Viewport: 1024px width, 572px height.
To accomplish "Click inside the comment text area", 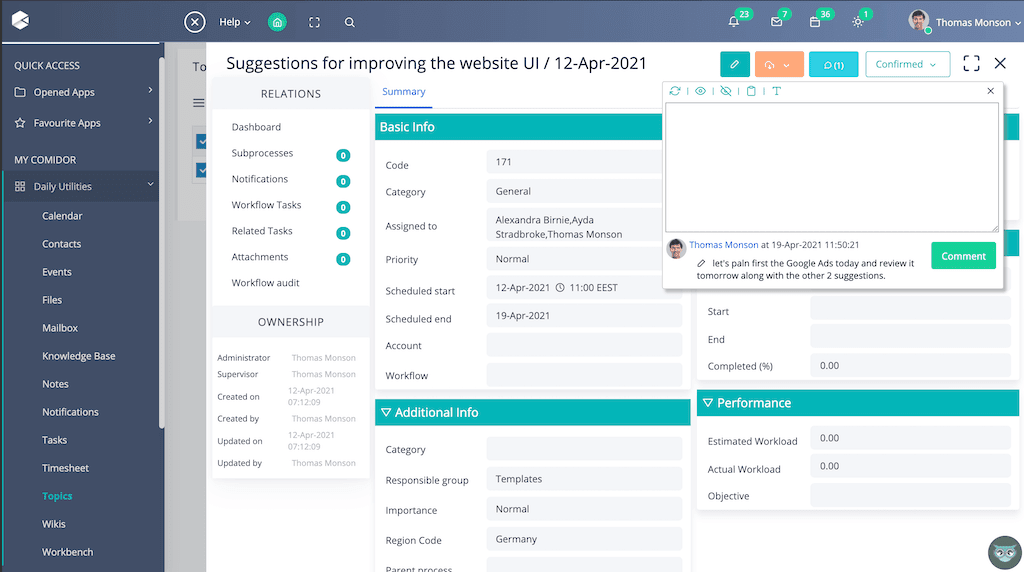I will [831, 167].
